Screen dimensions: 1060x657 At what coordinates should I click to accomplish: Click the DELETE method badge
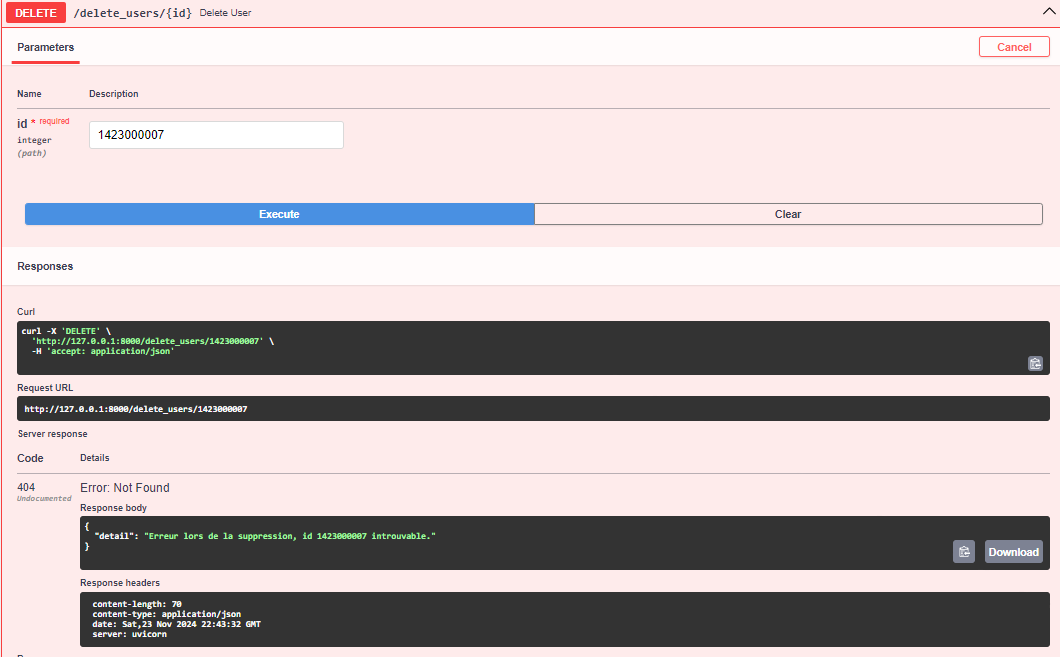[x=35, y=12]
